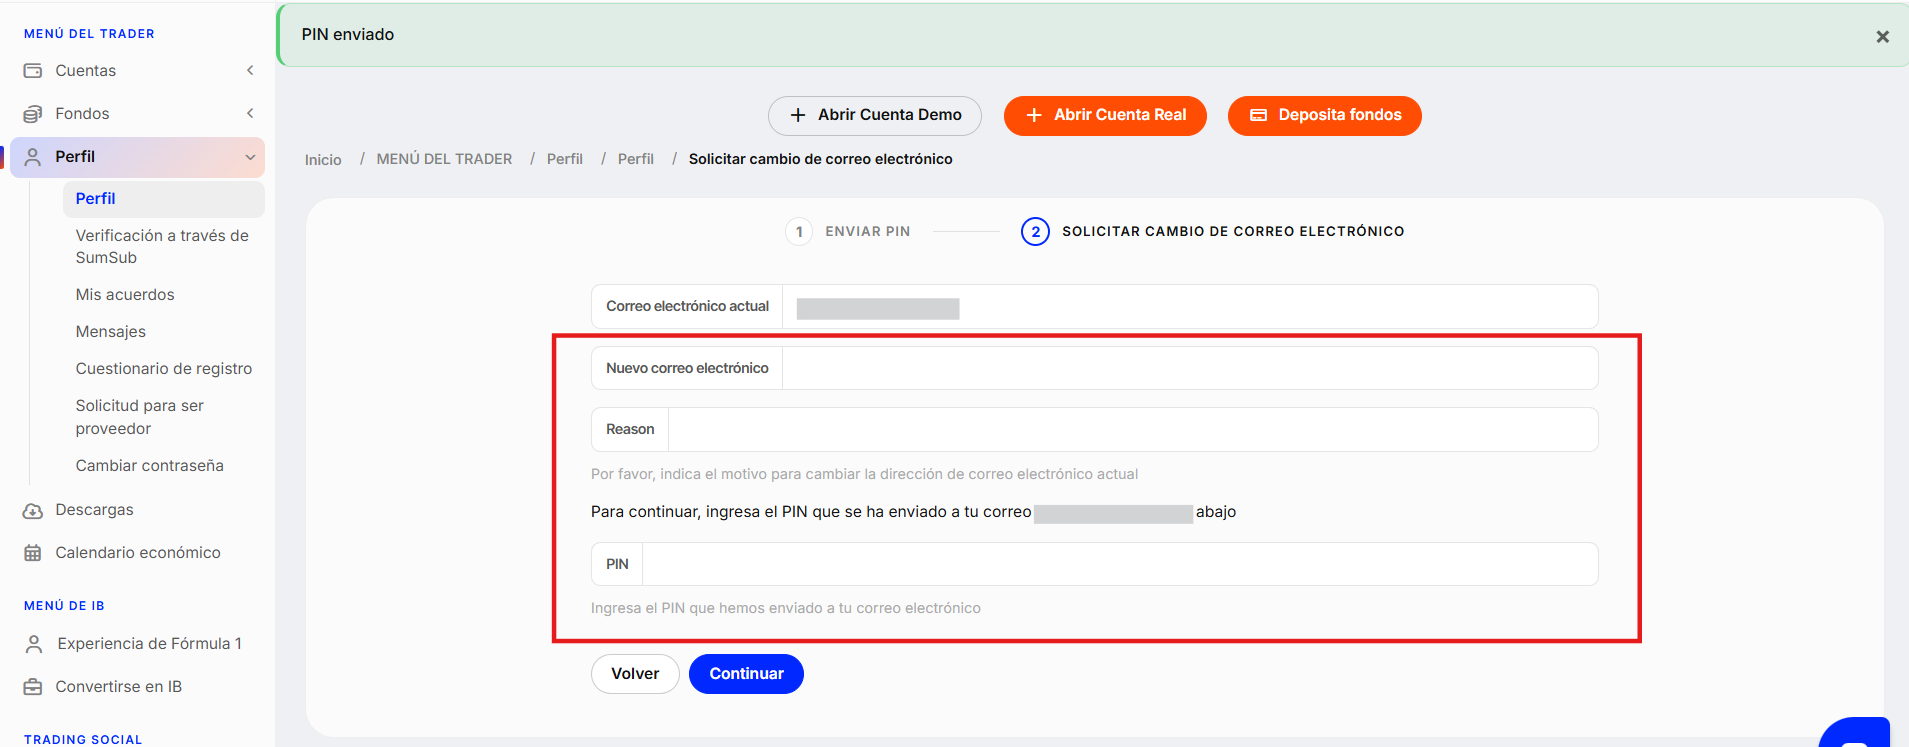The height and width of the screenshot is (747, 1909).
Task: Open Fondos in trader menu
Action: [138, 114]
